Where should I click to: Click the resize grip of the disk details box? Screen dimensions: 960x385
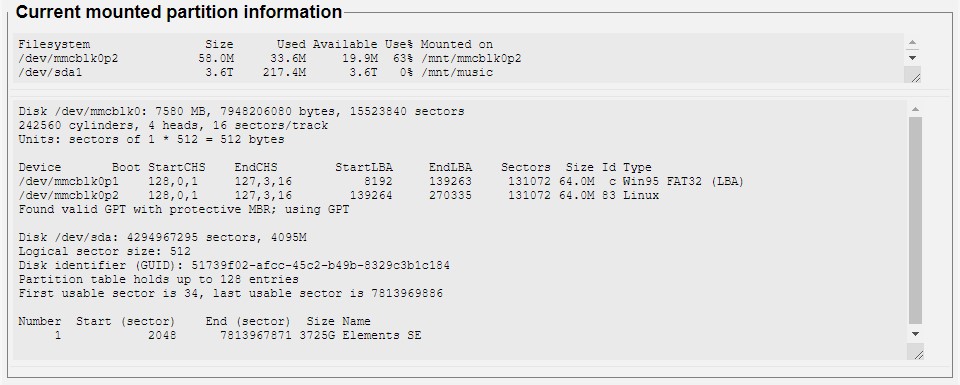click(918, 353)
